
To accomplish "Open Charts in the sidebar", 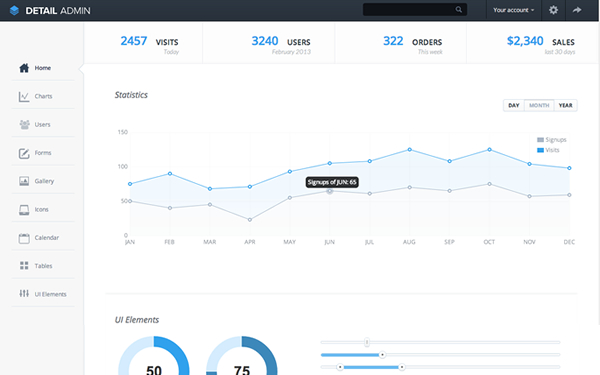I will pyautogui.click(x=43, y=96).
